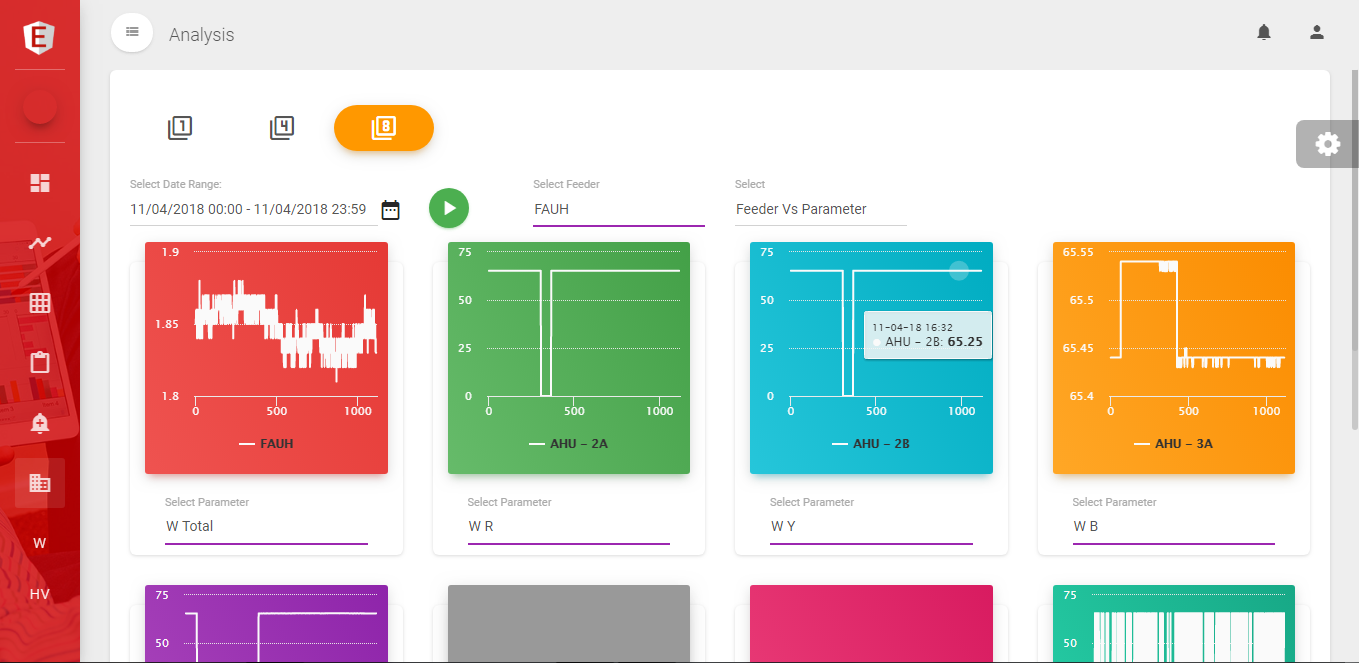Switch to single-chart layout tab
This screenshot has height=663, width=1359.
pos(180,128)
